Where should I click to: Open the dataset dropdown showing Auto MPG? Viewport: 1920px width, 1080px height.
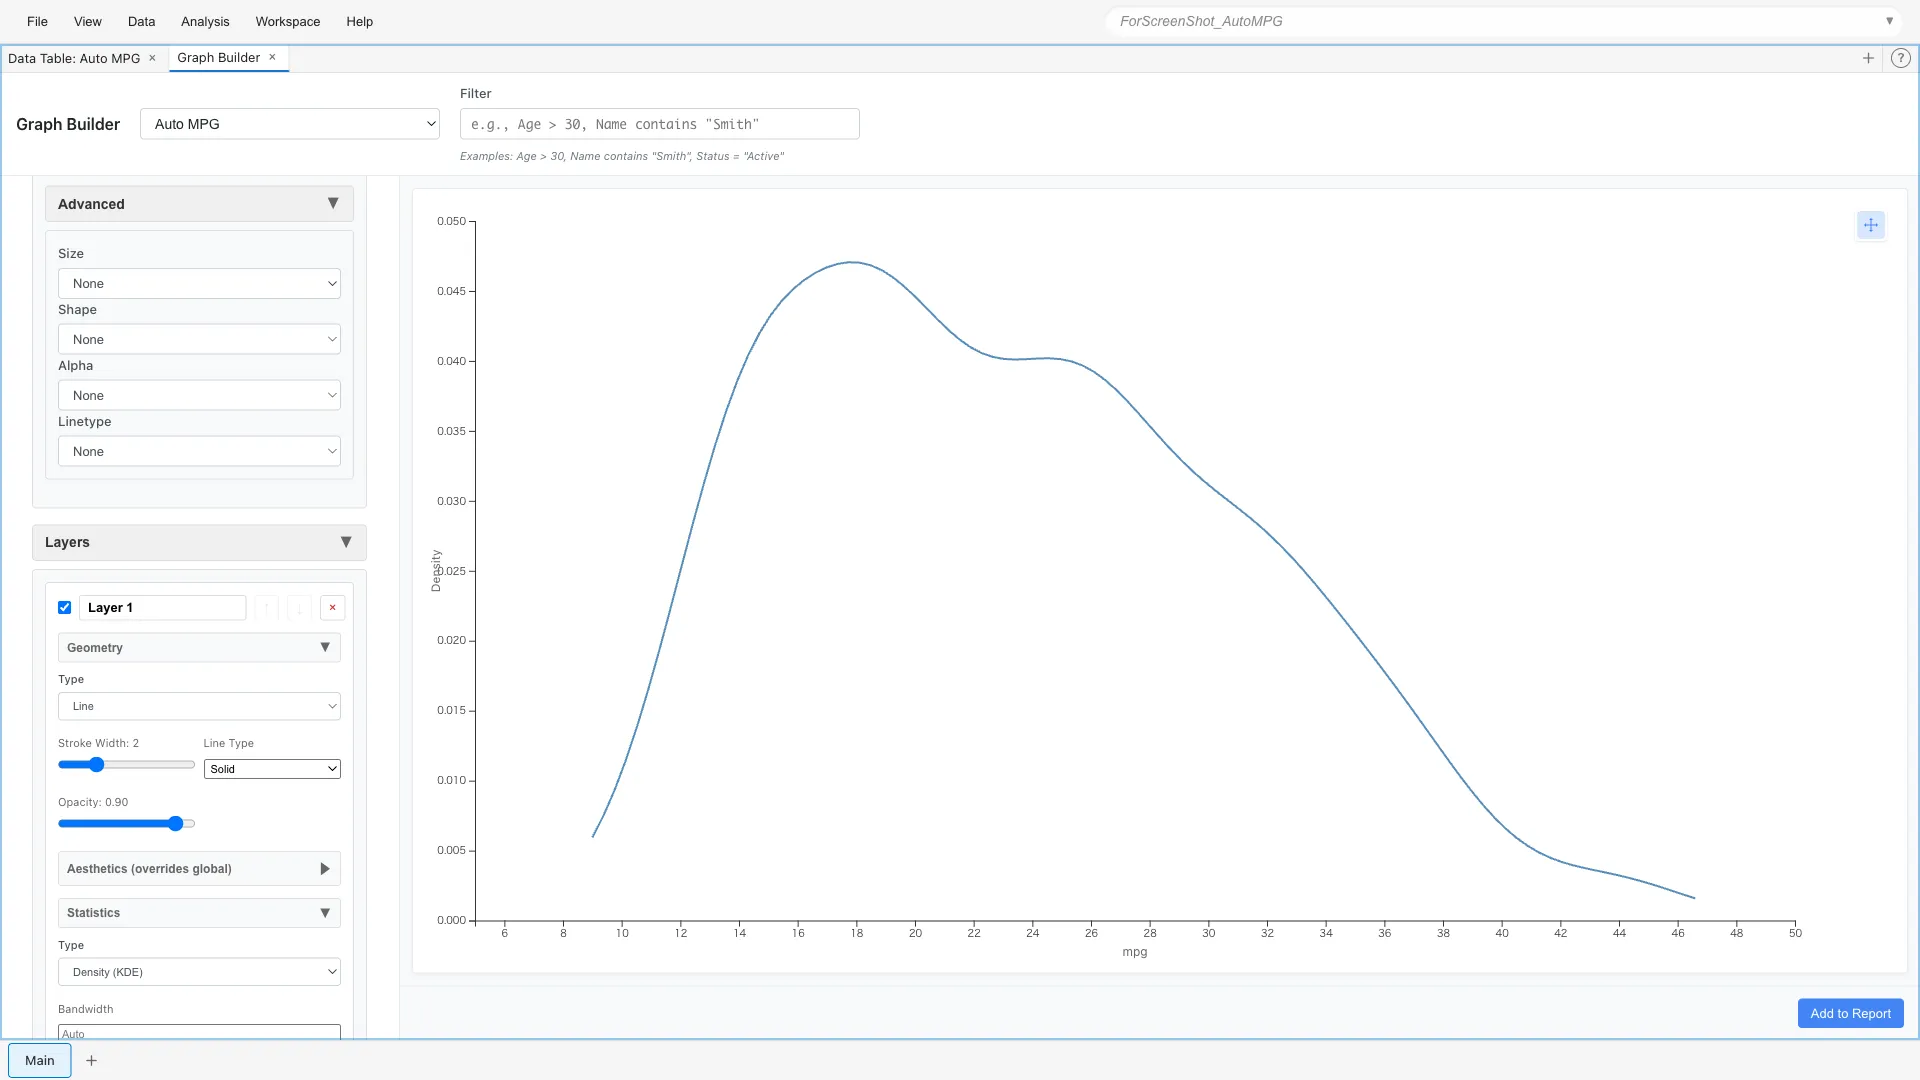coord(289,124)
